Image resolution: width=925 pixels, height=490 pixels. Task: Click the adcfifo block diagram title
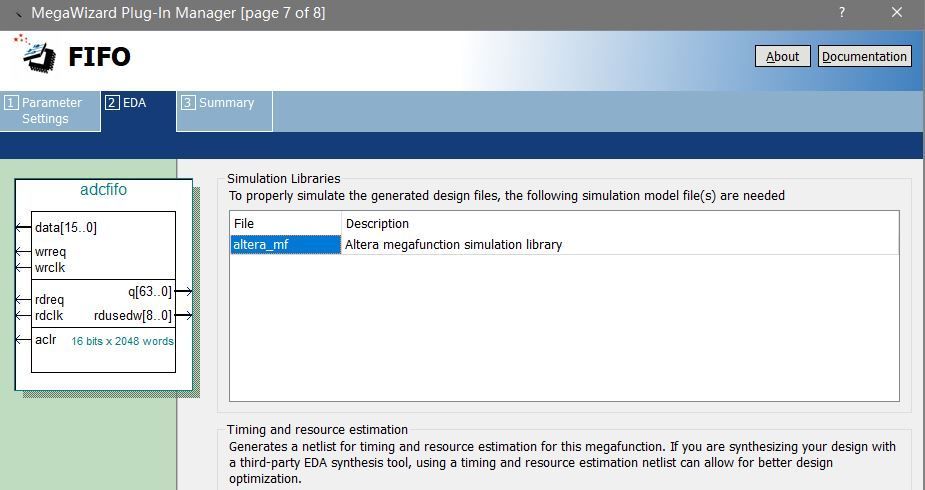103,190
